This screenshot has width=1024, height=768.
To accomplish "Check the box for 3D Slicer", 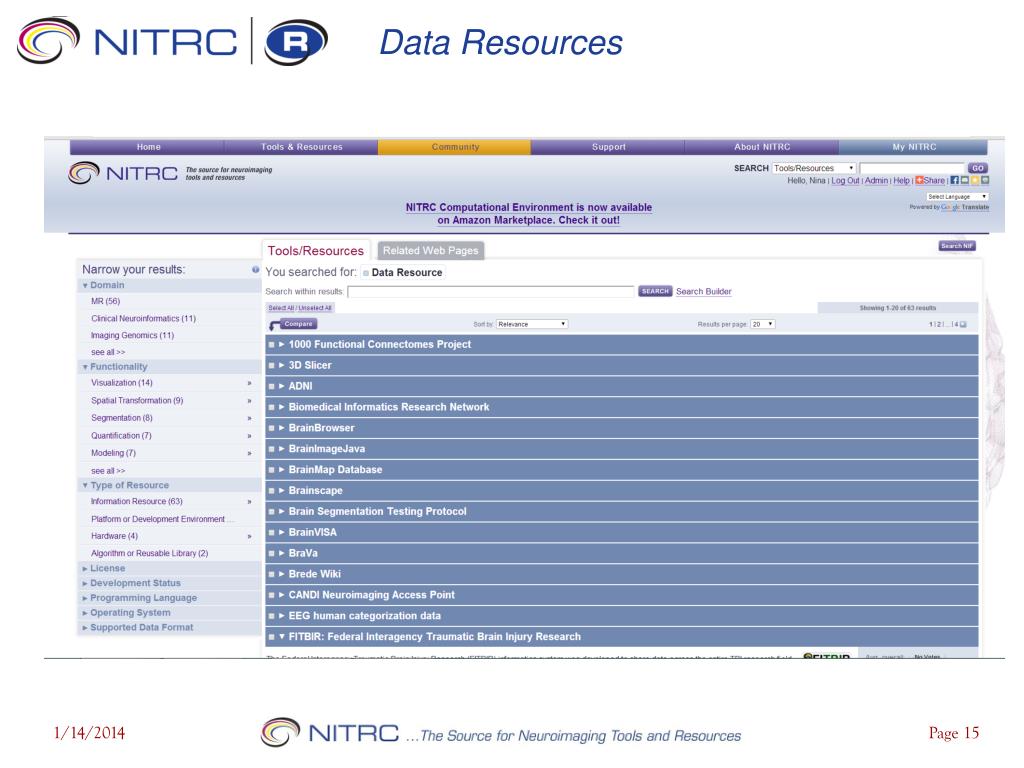I will point(272,365).
